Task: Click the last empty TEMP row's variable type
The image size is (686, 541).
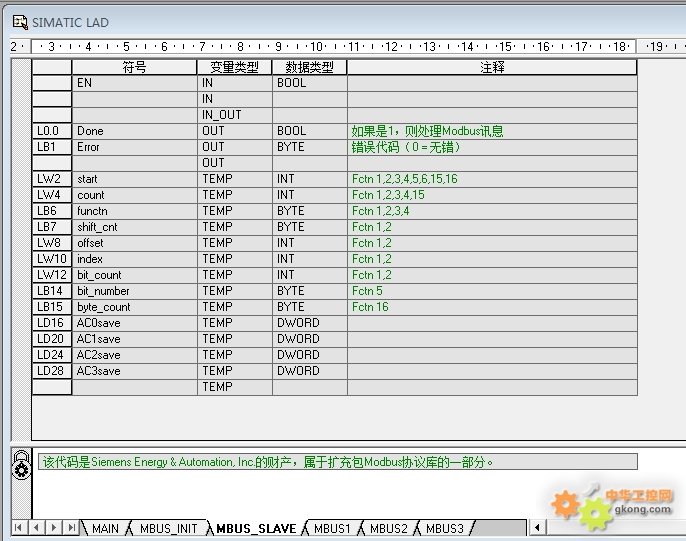Action: click(234, 387)
